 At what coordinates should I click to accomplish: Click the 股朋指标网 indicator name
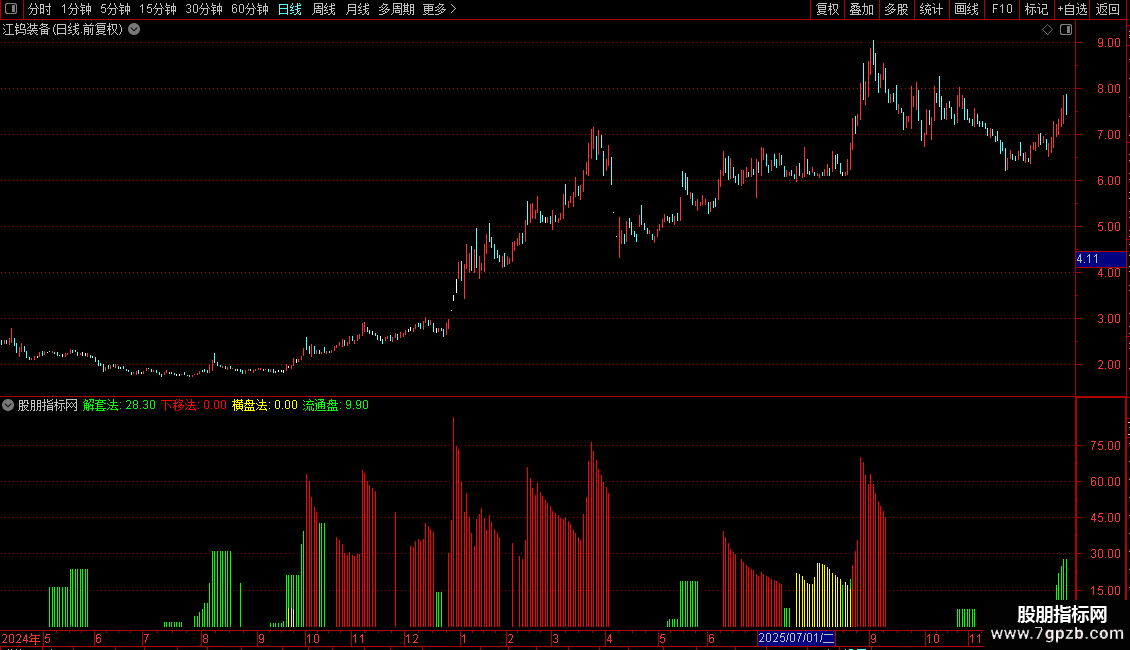point(48,405)
